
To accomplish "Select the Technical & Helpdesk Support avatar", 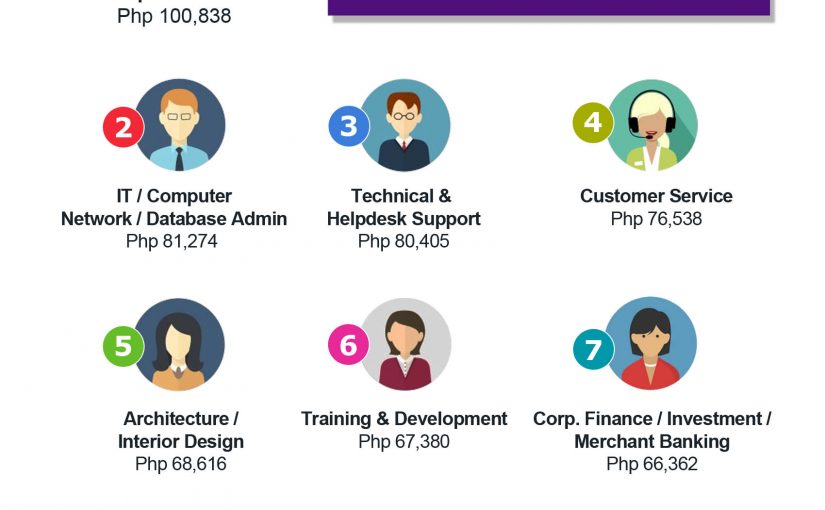I will 404,125.
